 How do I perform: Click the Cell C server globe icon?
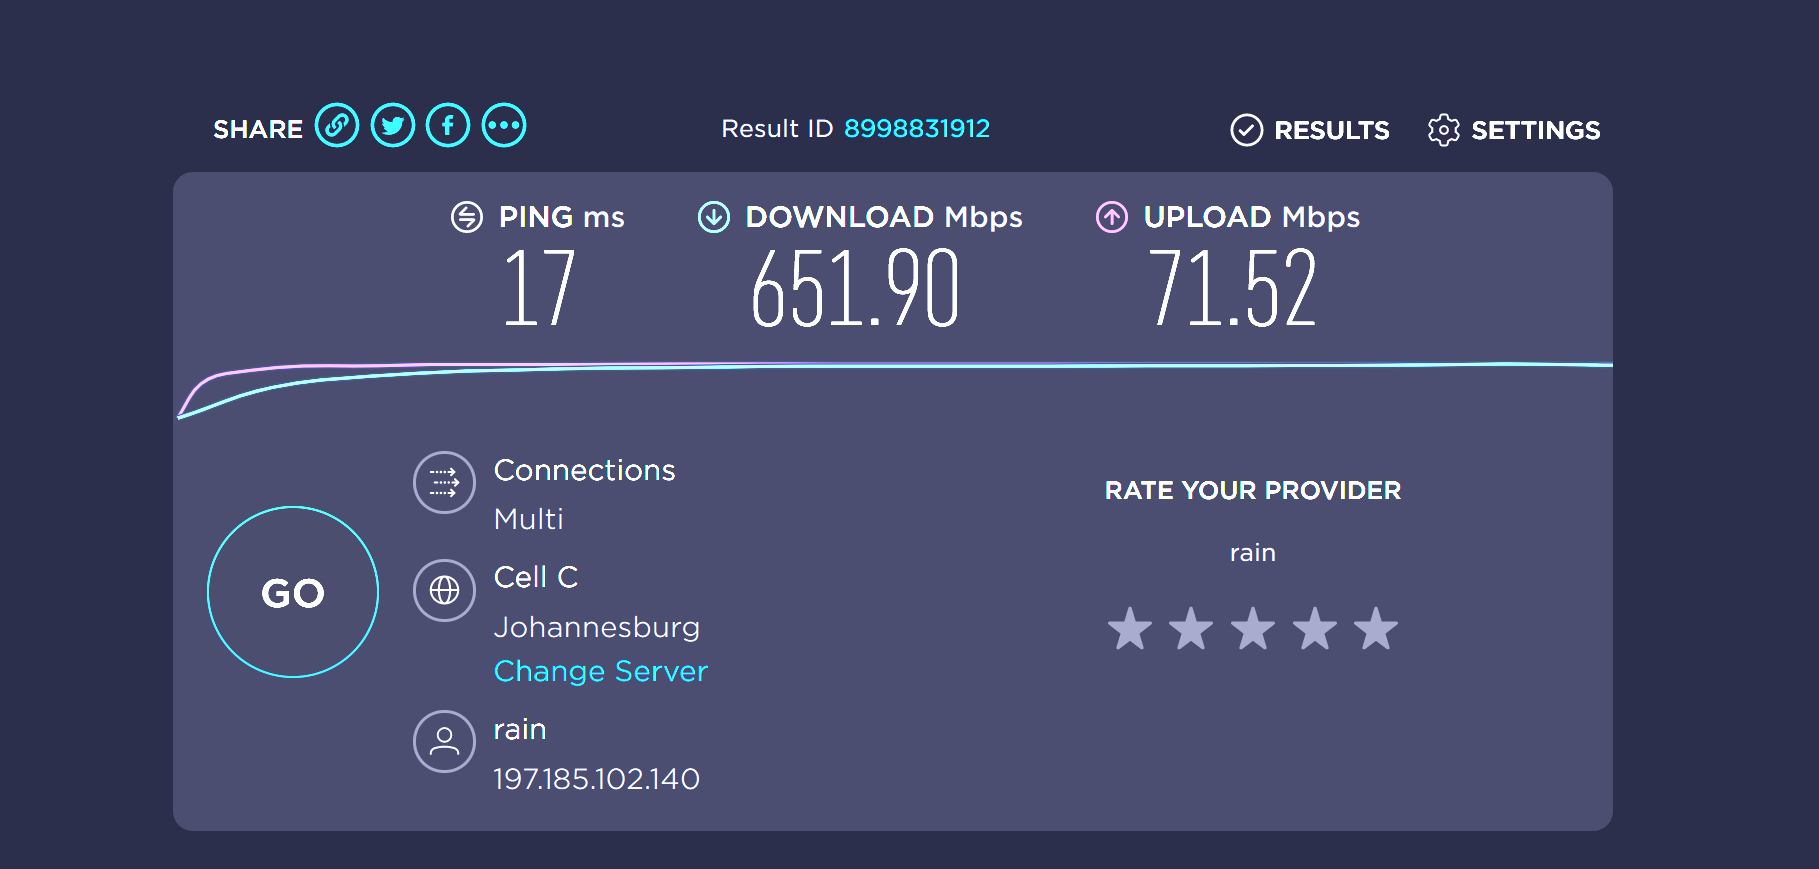click(444, 590)
